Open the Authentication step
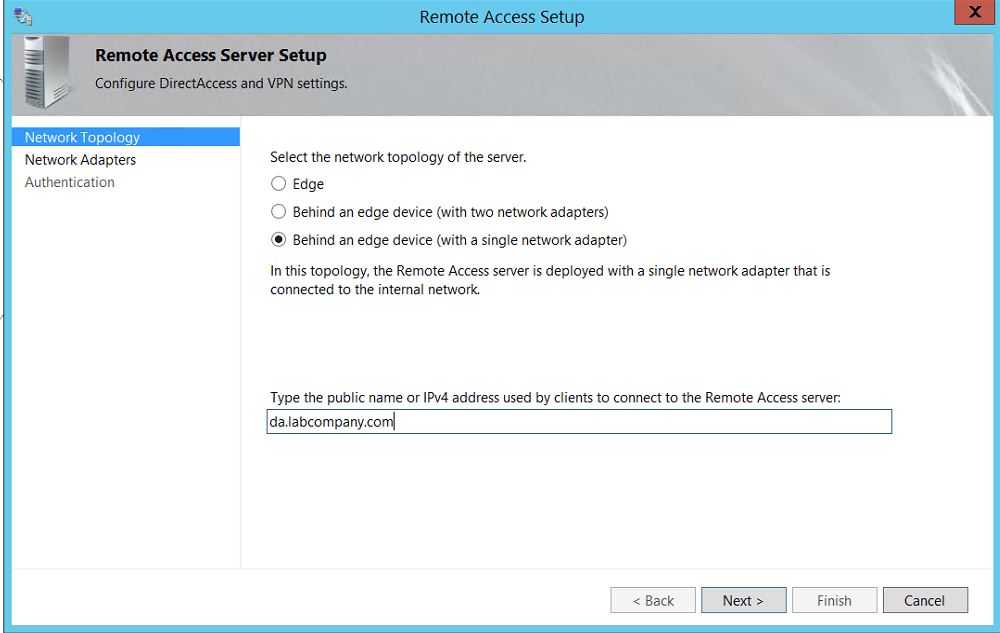1000x633 pixels. pyautogui.click(x=70, y=182)
